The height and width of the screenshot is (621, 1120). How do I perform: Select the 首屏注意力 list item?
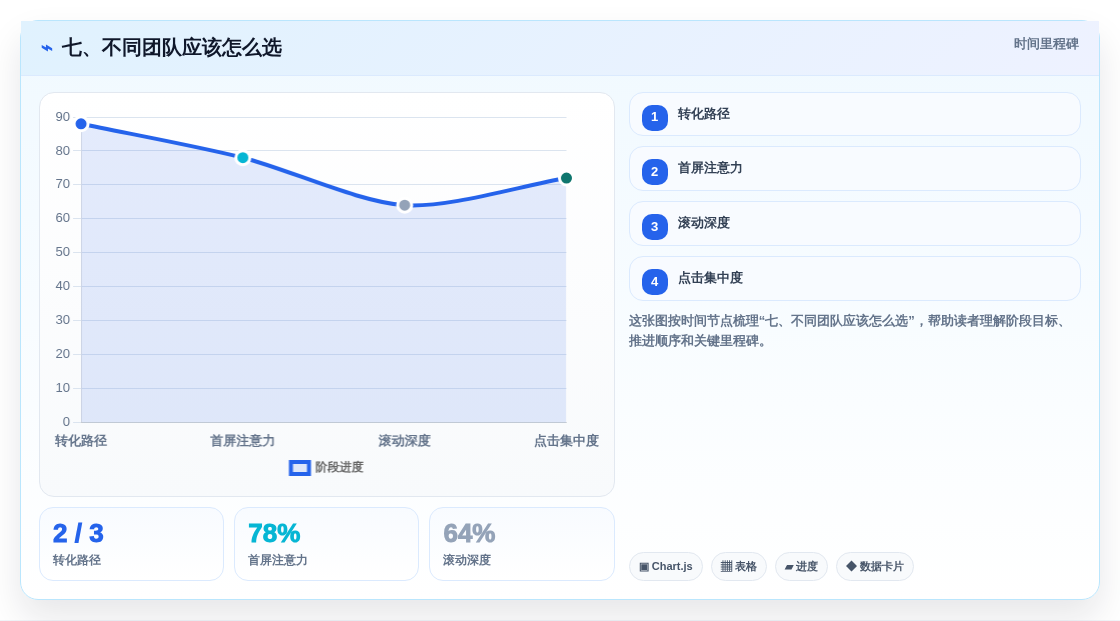(x=854, y=169)
